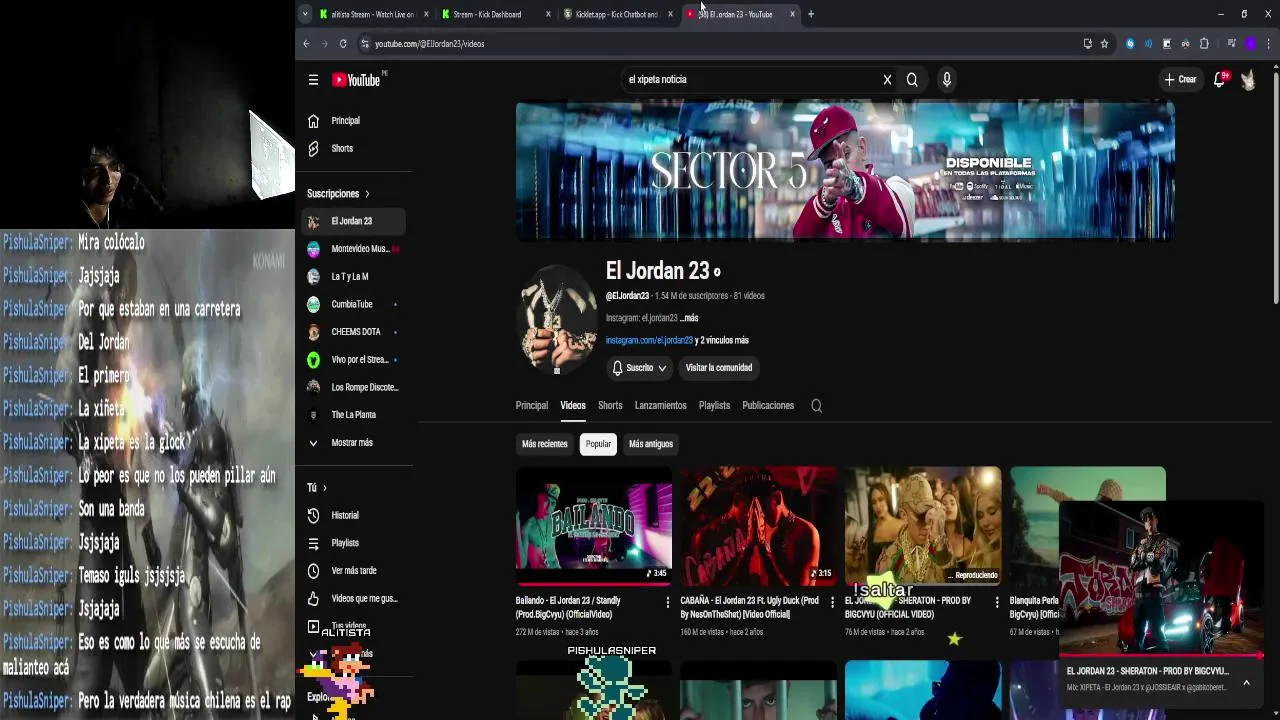
Task: Expand channel description with ...más
Action: point(689,318)
